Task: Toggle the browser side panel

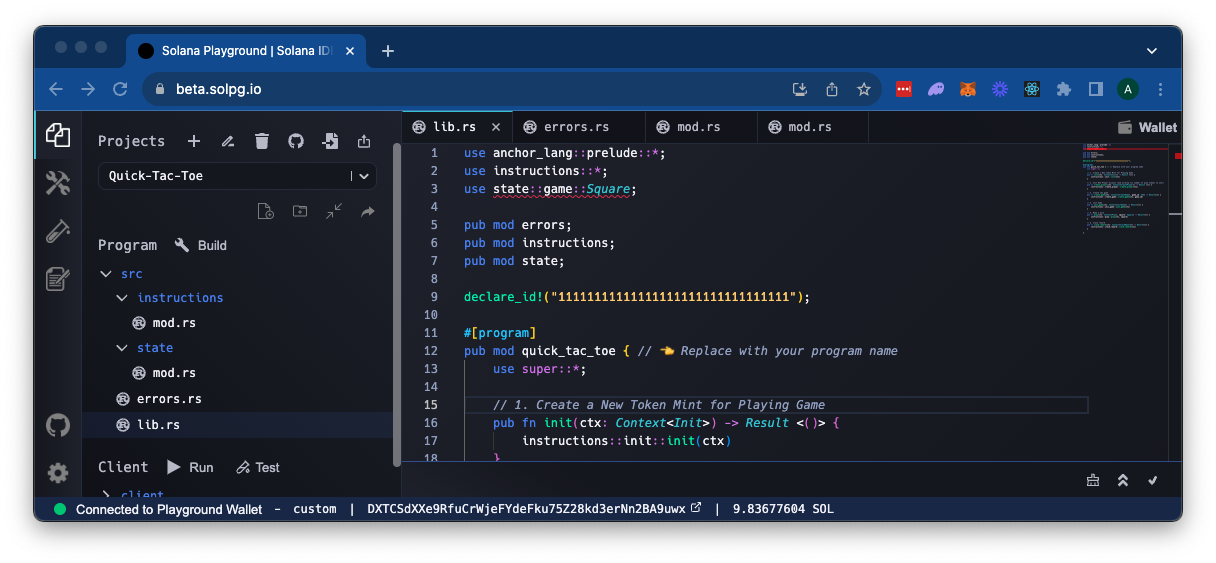Action: tap(1096, 89)
